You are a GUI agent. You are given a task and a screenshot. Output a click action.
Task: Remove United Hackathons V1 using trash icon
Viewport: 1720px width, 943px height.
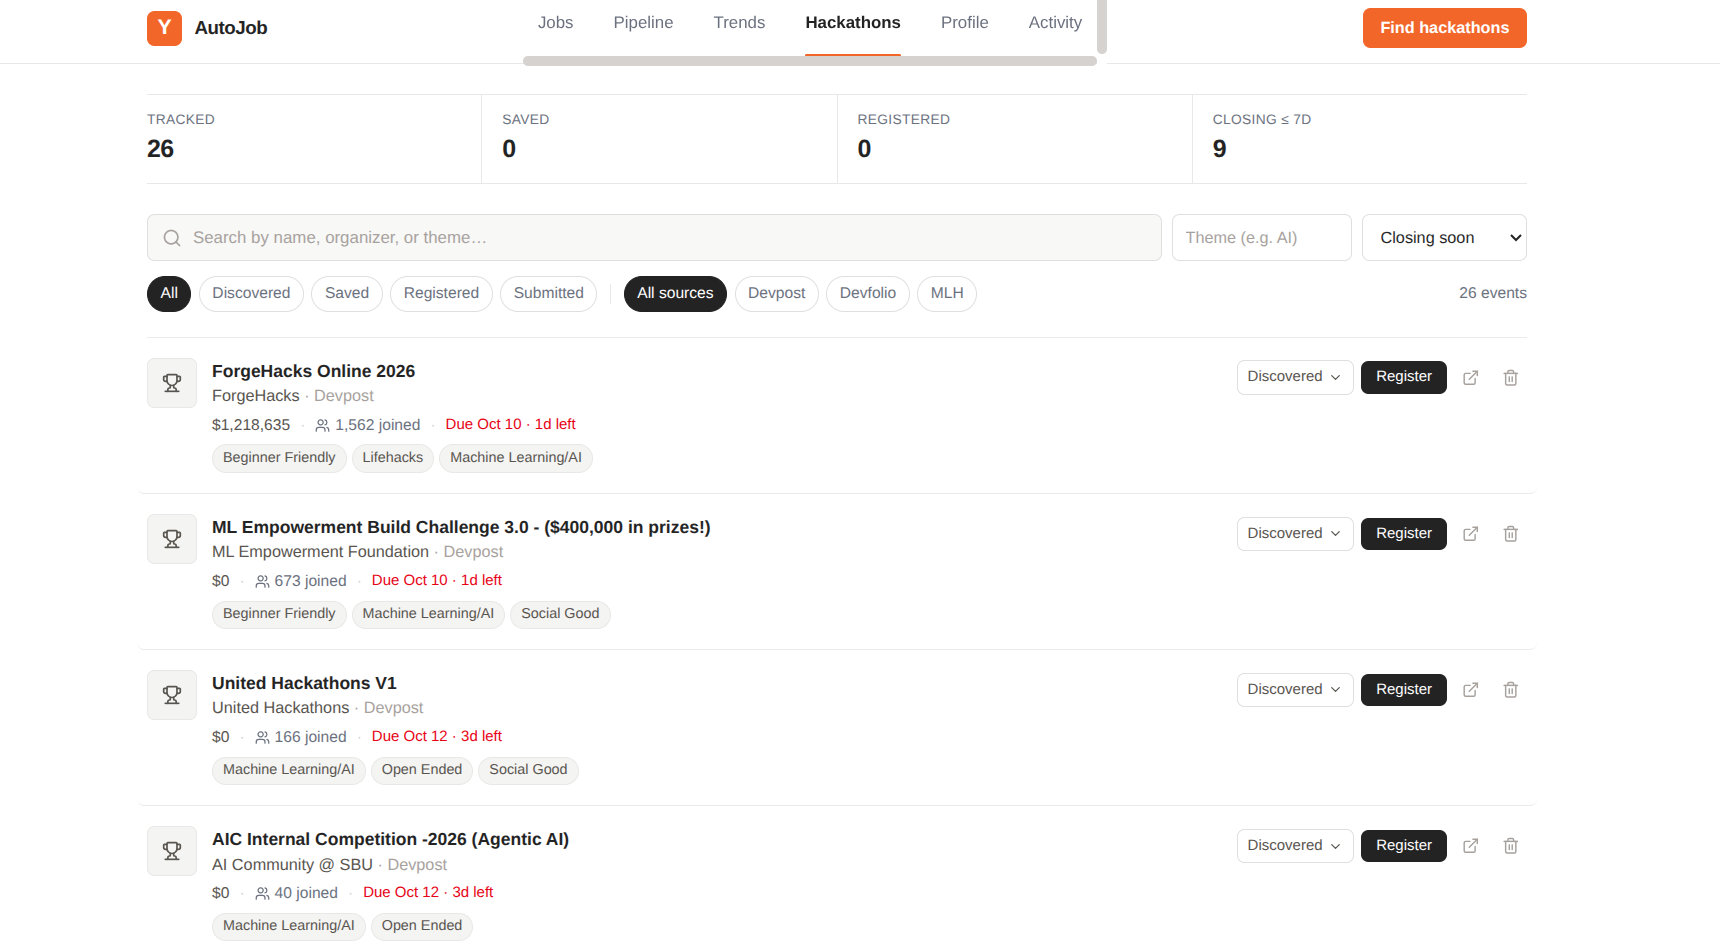(x=1510, y=690)
